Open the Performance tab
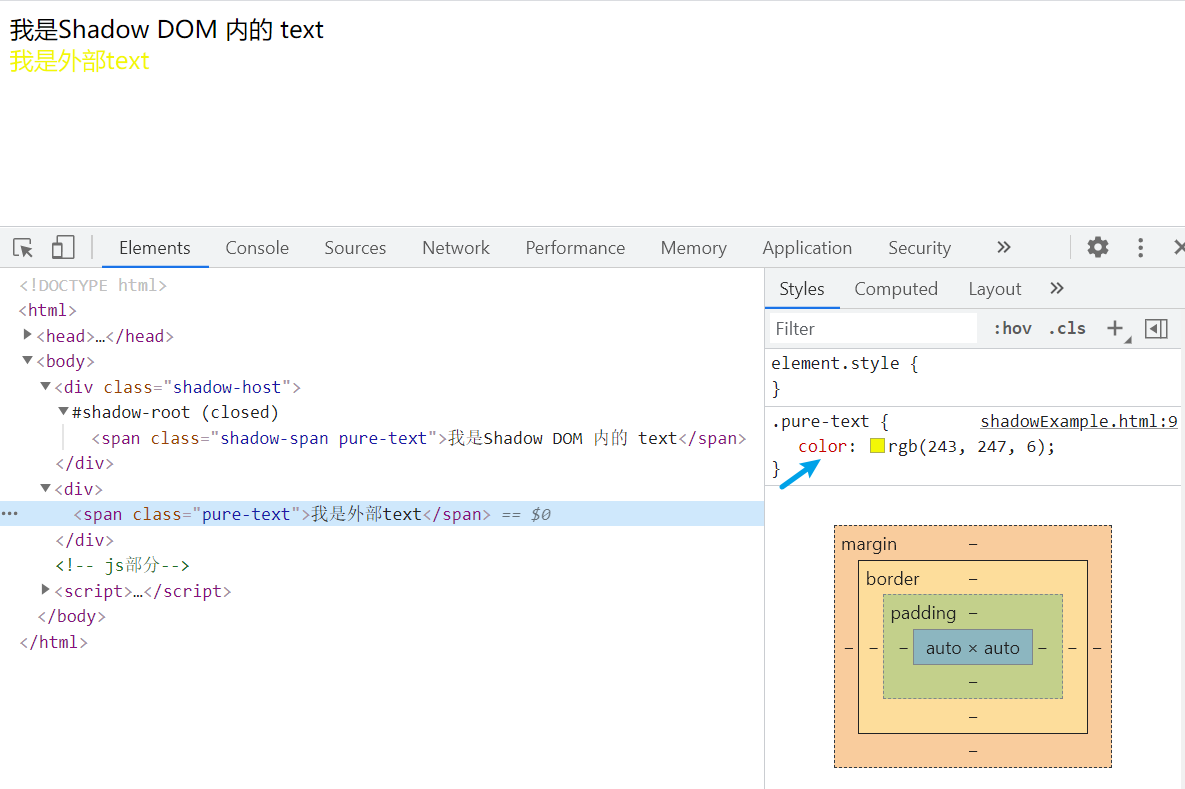The image size is (1185, 789). click(x=575, y=248)
